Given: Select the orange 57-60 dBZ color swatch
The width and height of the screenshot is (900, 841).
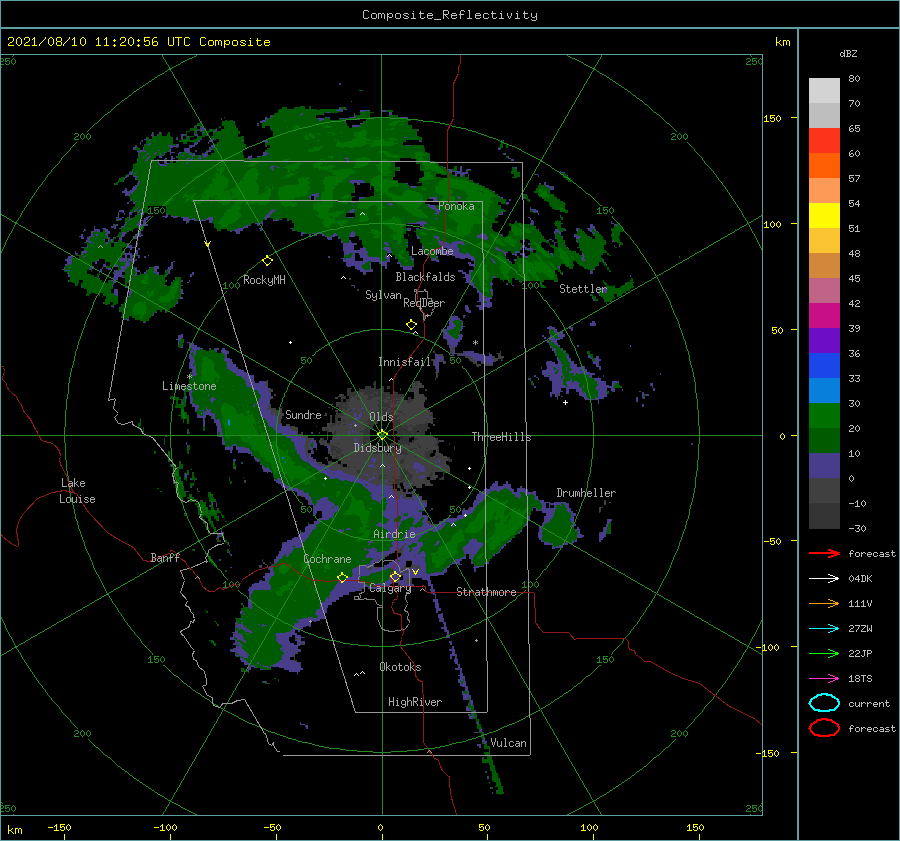Looking at the screenshot, I should [x=824, y=166].
